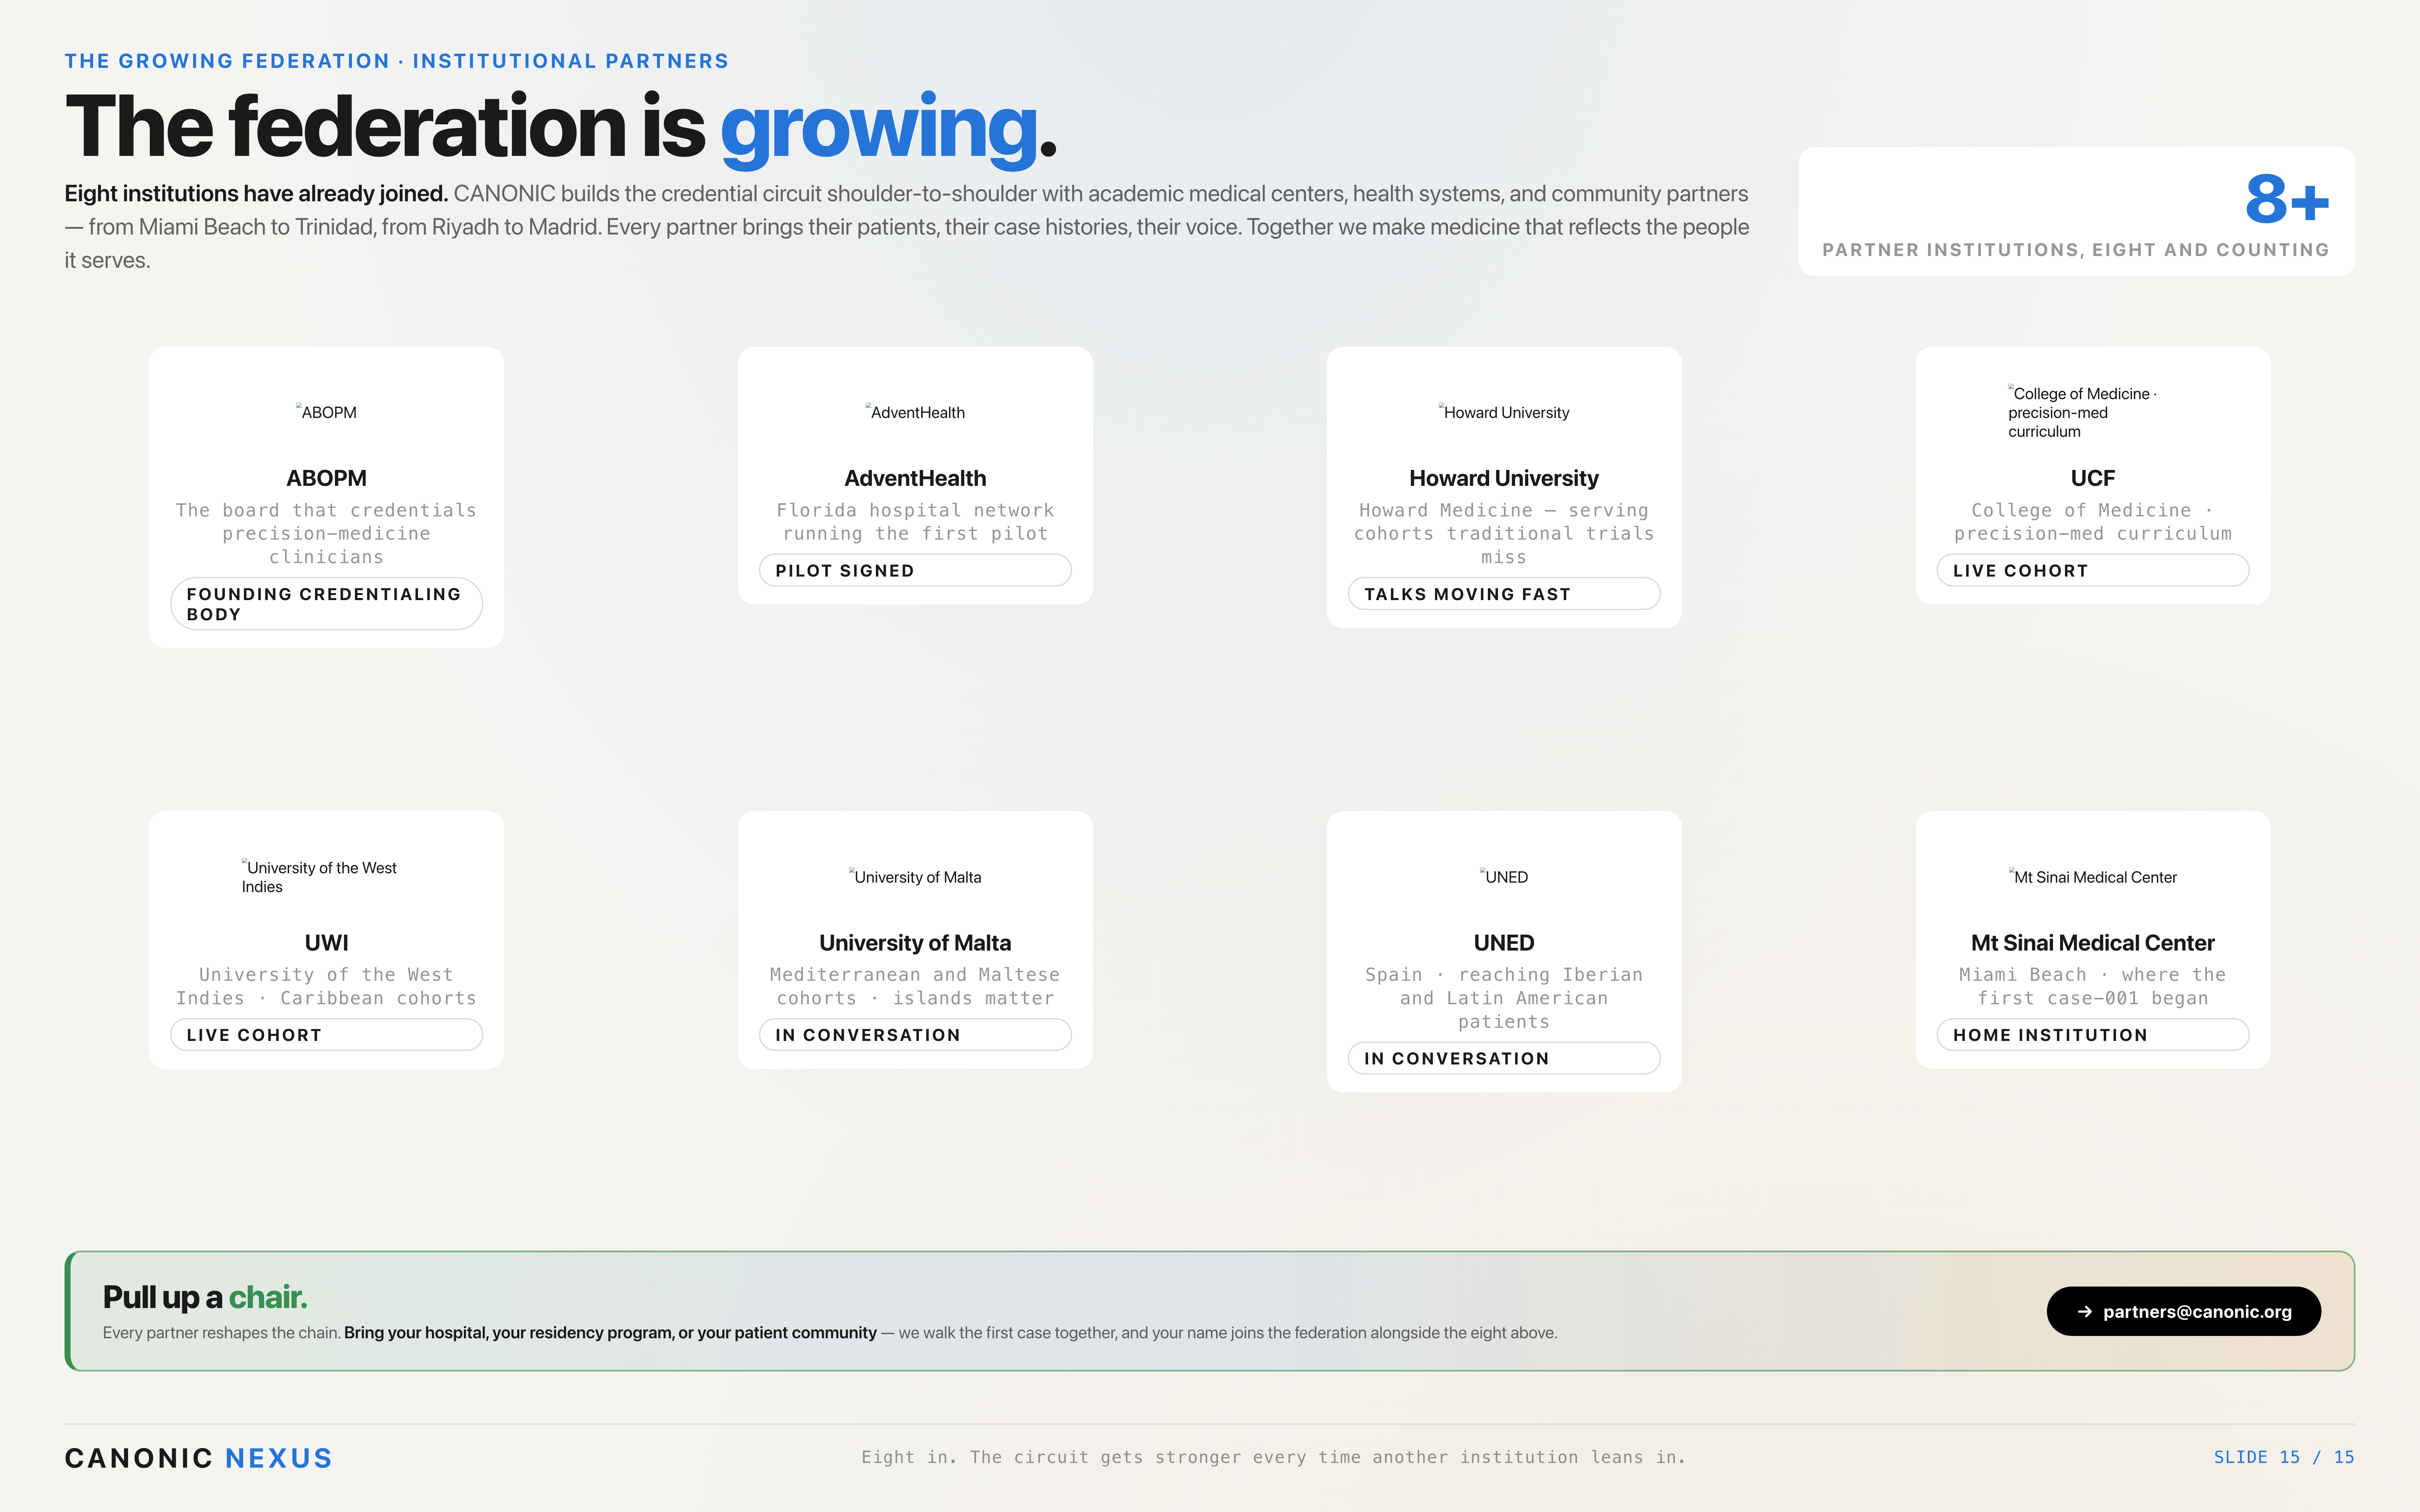
Task: Click 'Mediterranean and Maltese cohorts' description
Action: click(915, 986)
